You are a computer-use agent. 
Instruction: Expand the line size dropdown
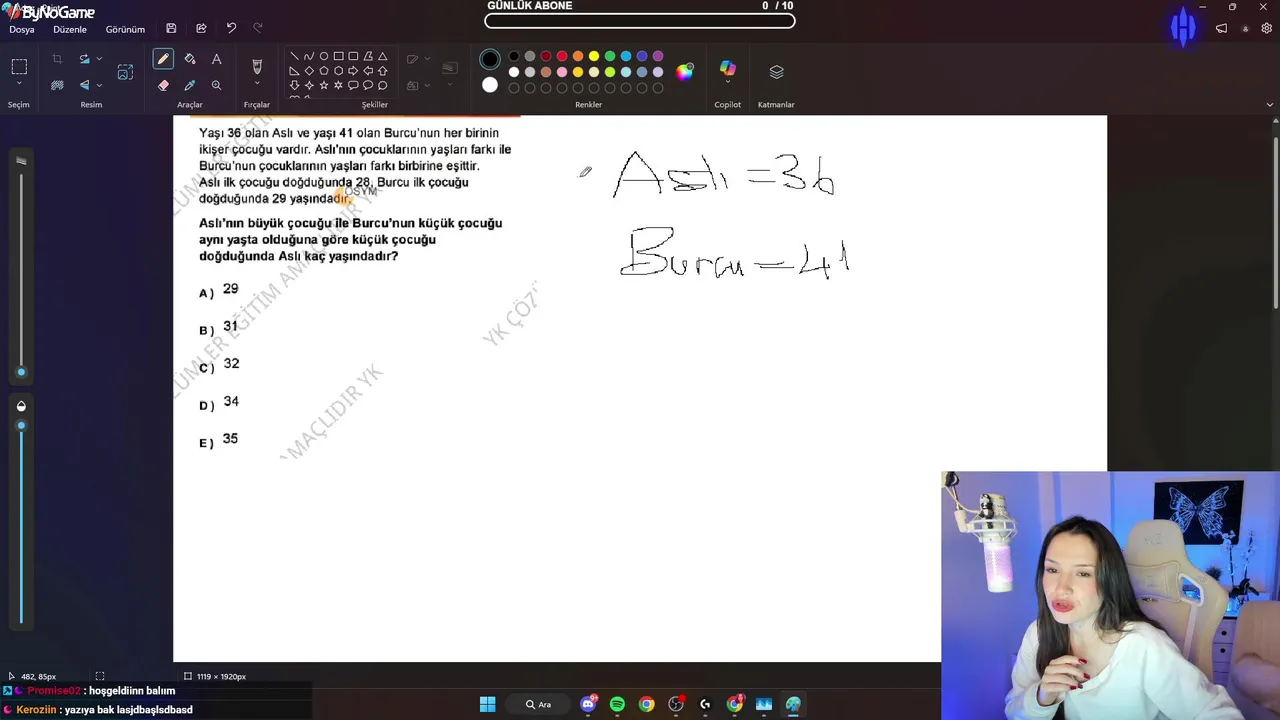tap(450, 85)
